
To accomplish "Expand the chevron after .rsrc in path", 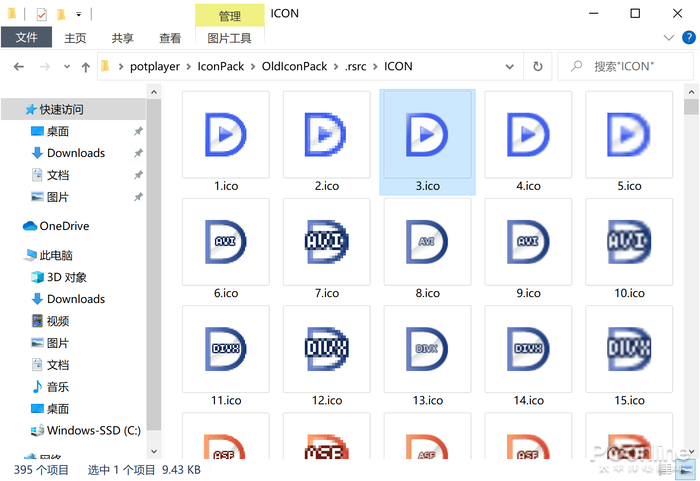I will (x=375, y=67).
